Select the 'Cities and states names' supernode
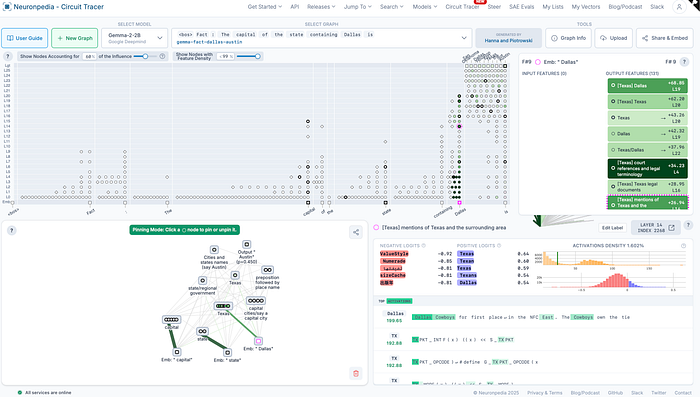This screenshot has width=700, height=397. (x=214, y=250)
